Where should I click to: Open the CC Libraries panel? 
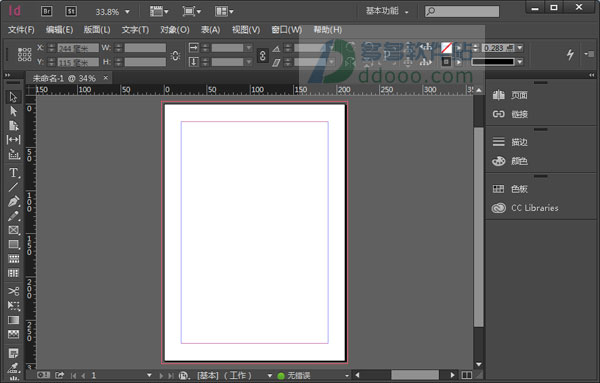tap(525, 208)
